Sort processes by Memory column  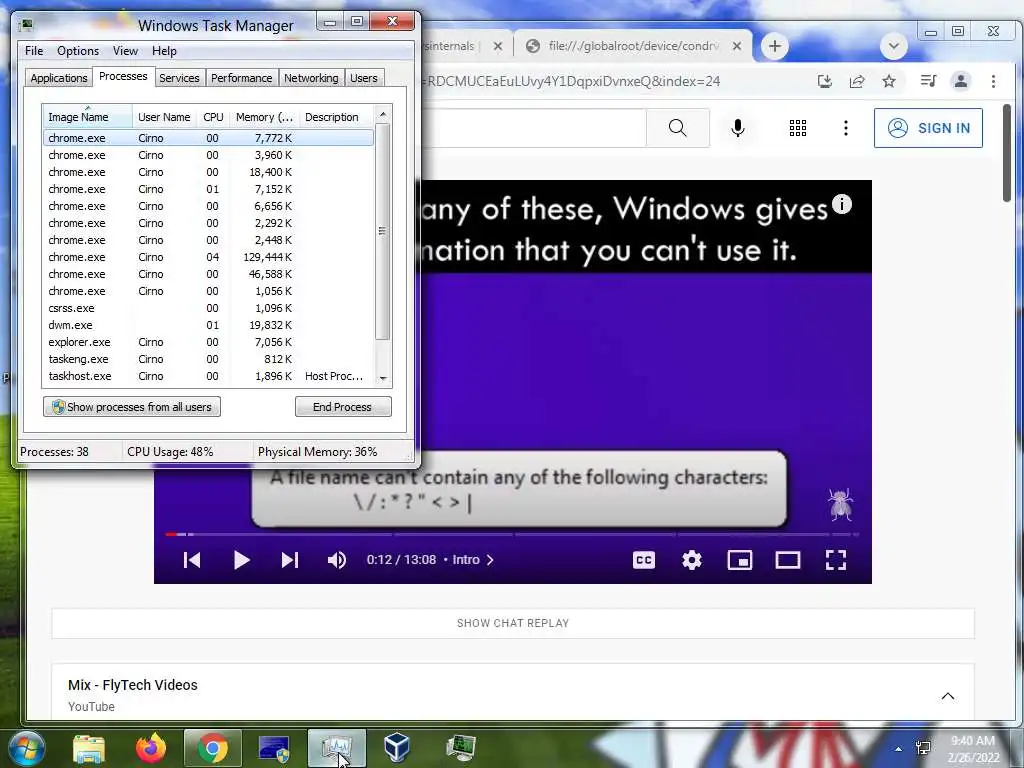[264, 117]
